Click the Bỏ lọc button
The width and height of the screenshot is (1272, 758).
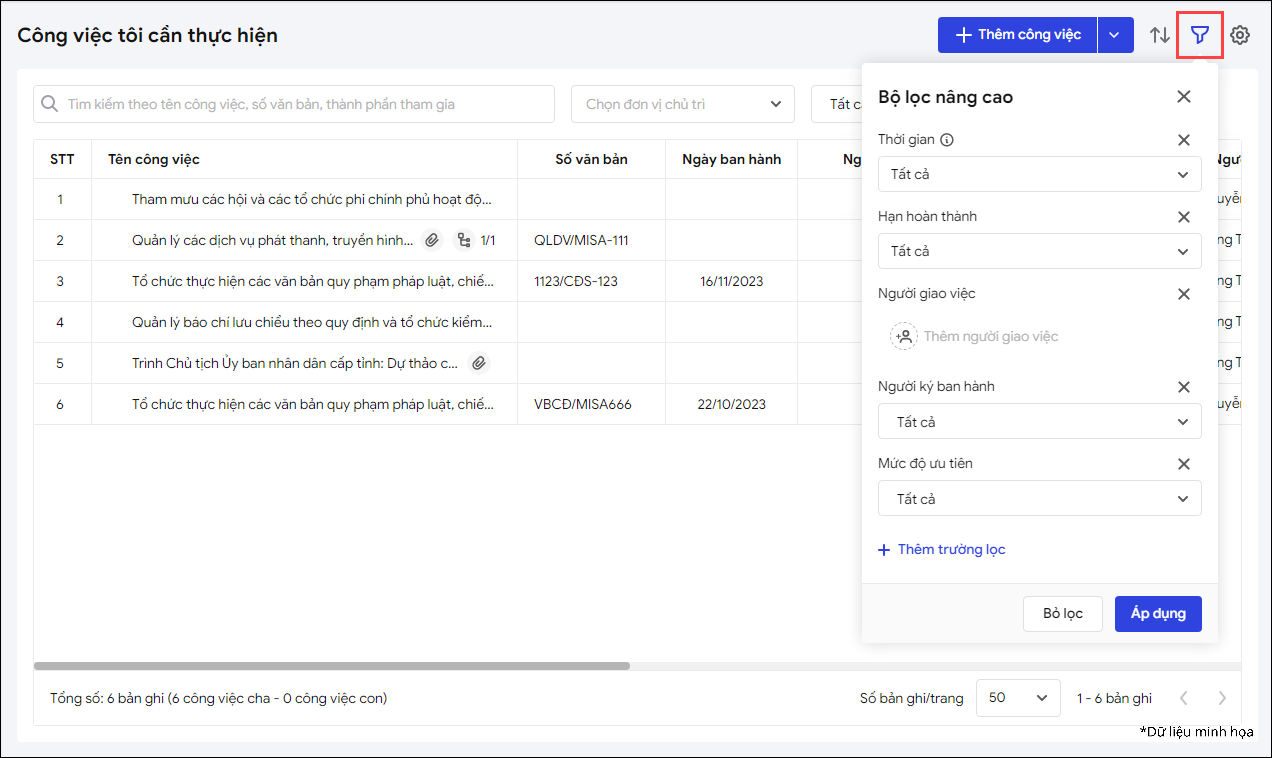pyautogui.click(x=1062, y=614)
